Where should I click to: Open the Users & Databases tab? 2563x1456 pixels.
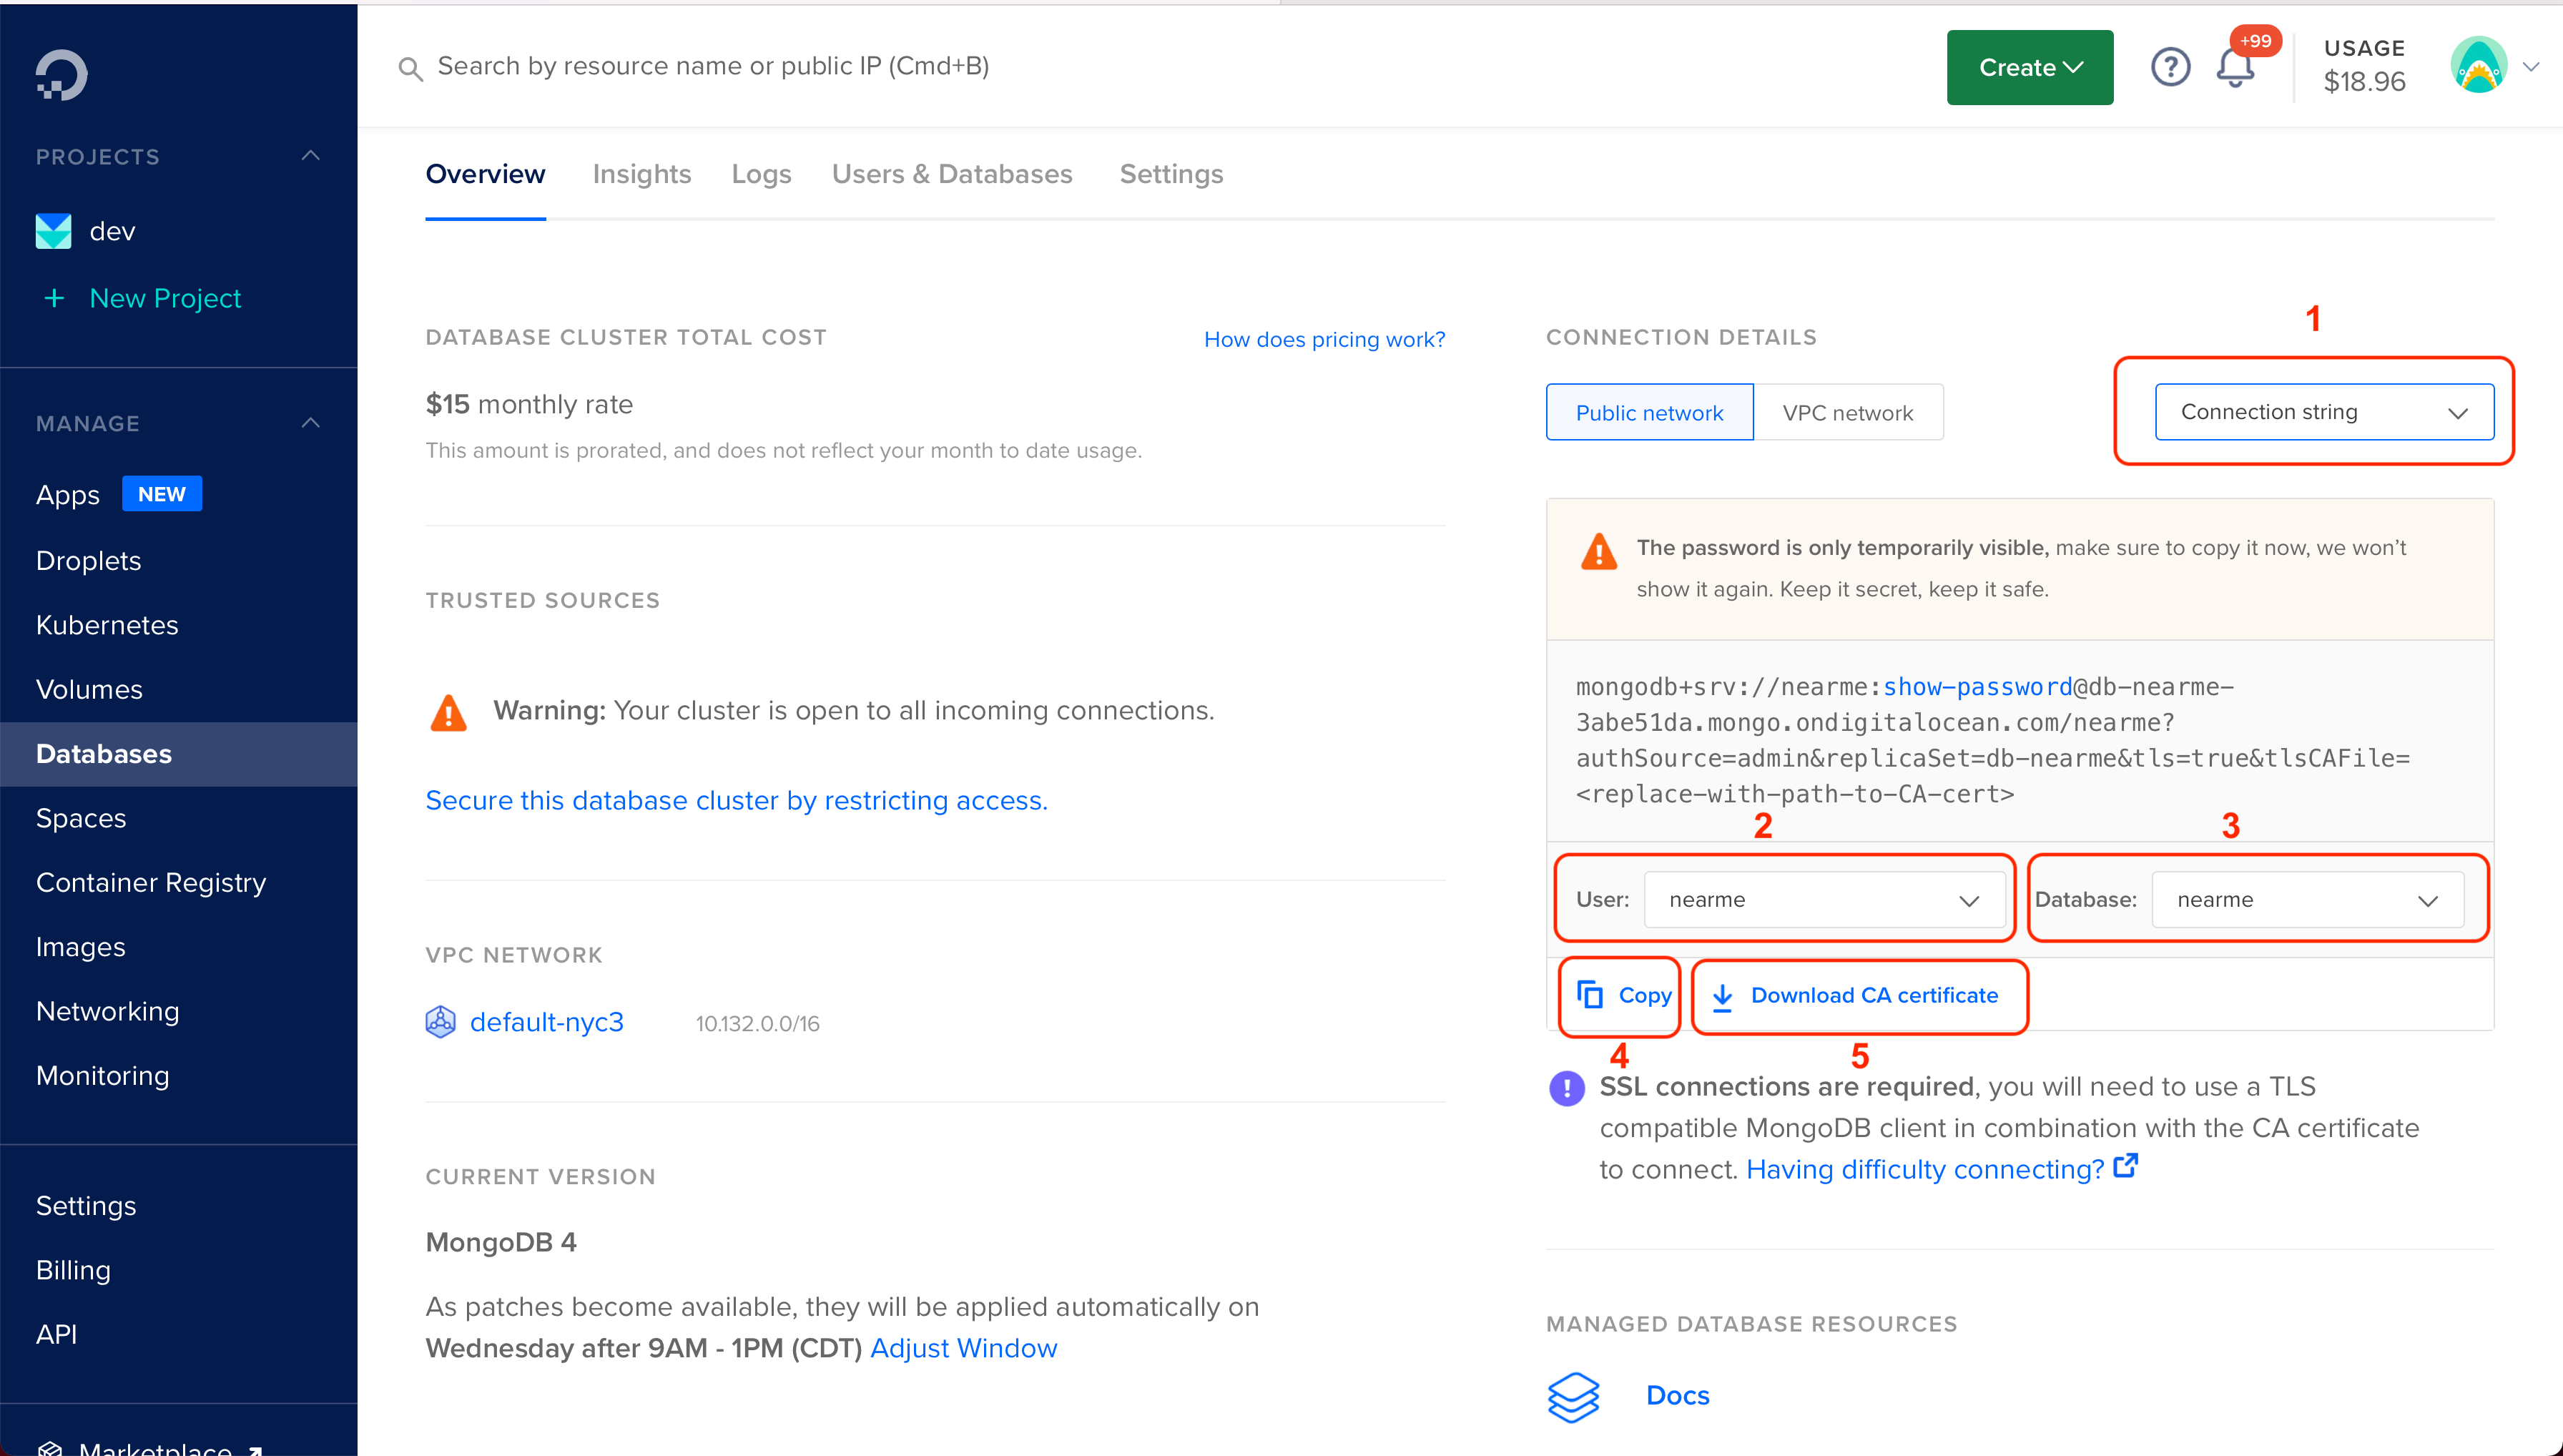(x=951, y=174)
